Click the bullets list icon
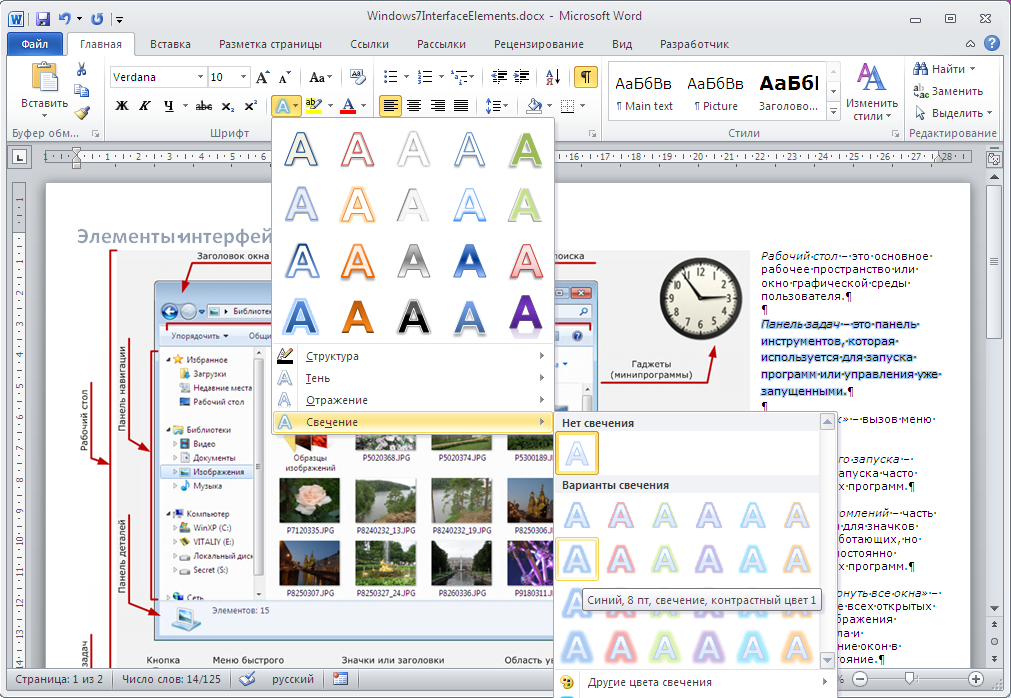 pos(390,77)
